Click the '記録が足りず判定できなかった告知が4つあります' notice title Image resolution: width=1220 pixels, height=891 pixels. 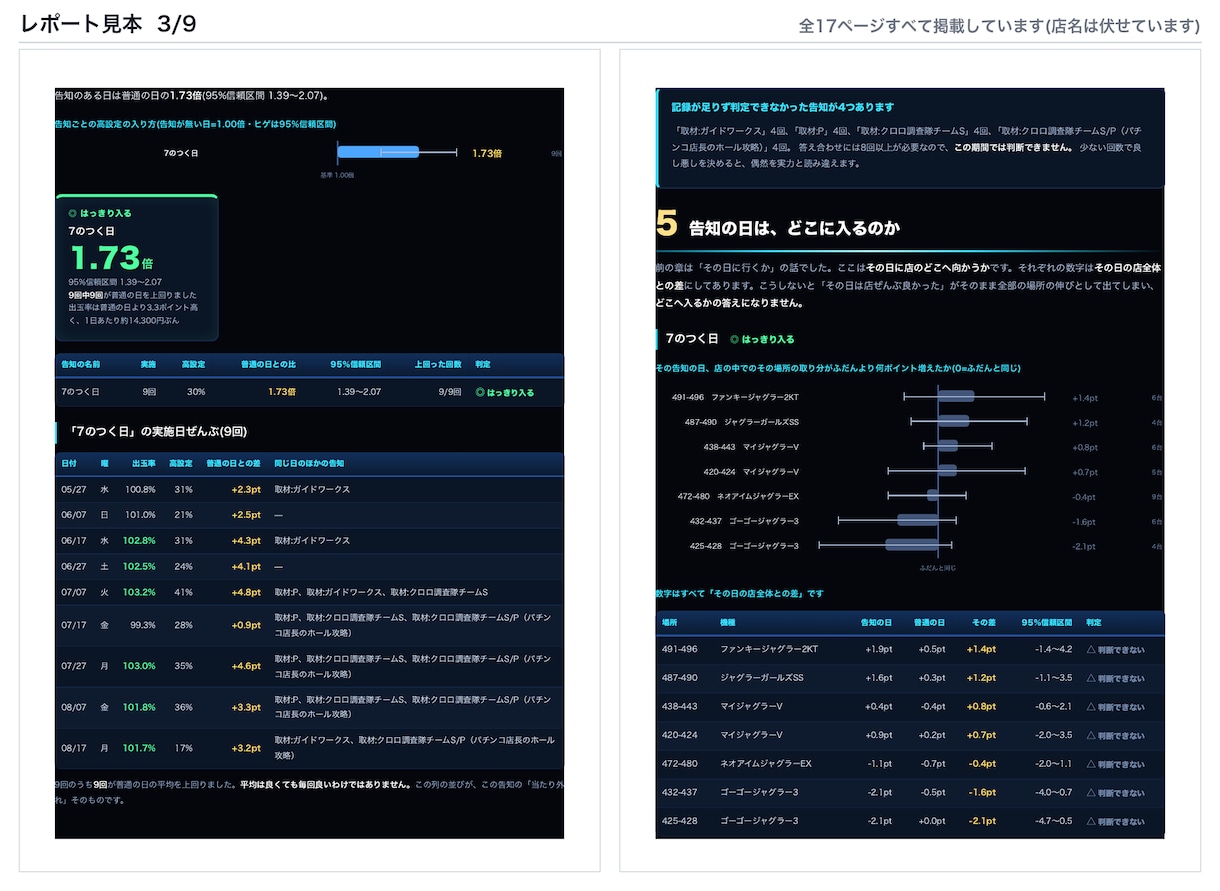tap(783, 107)
